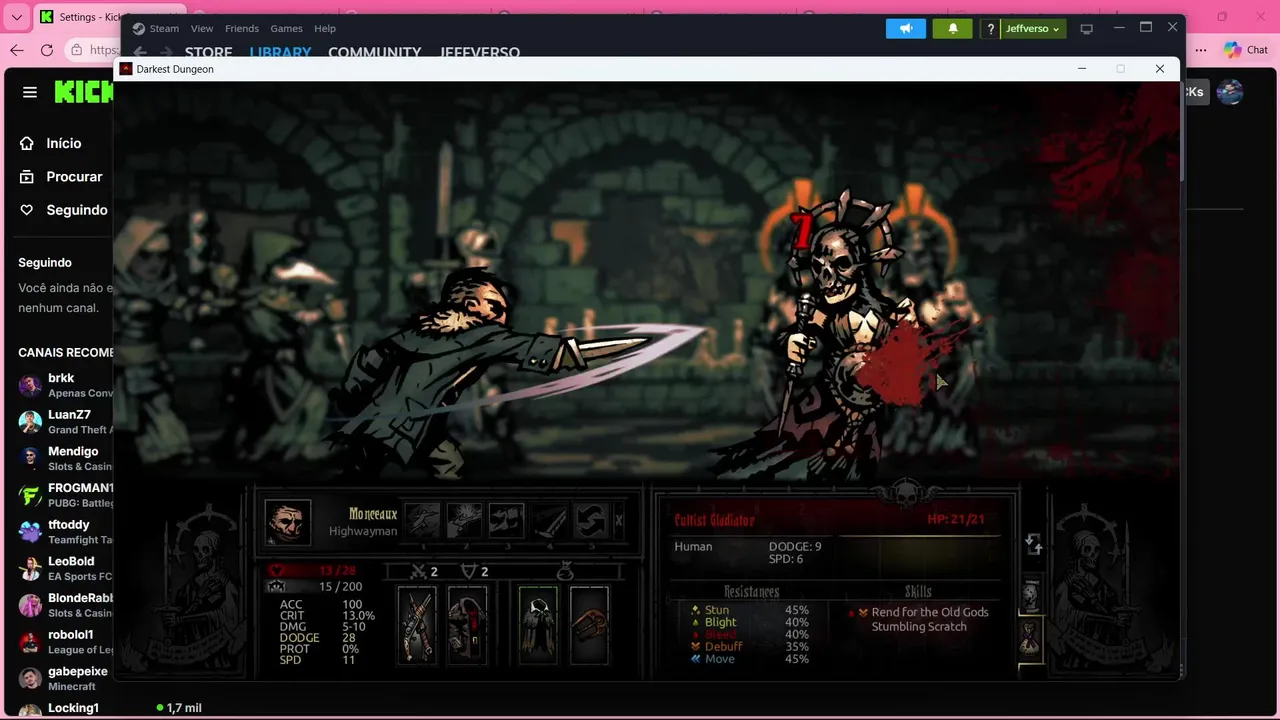Open brkk recommended channel
This screenshot has width=1280, height=720.
click(x=65, y=385)
